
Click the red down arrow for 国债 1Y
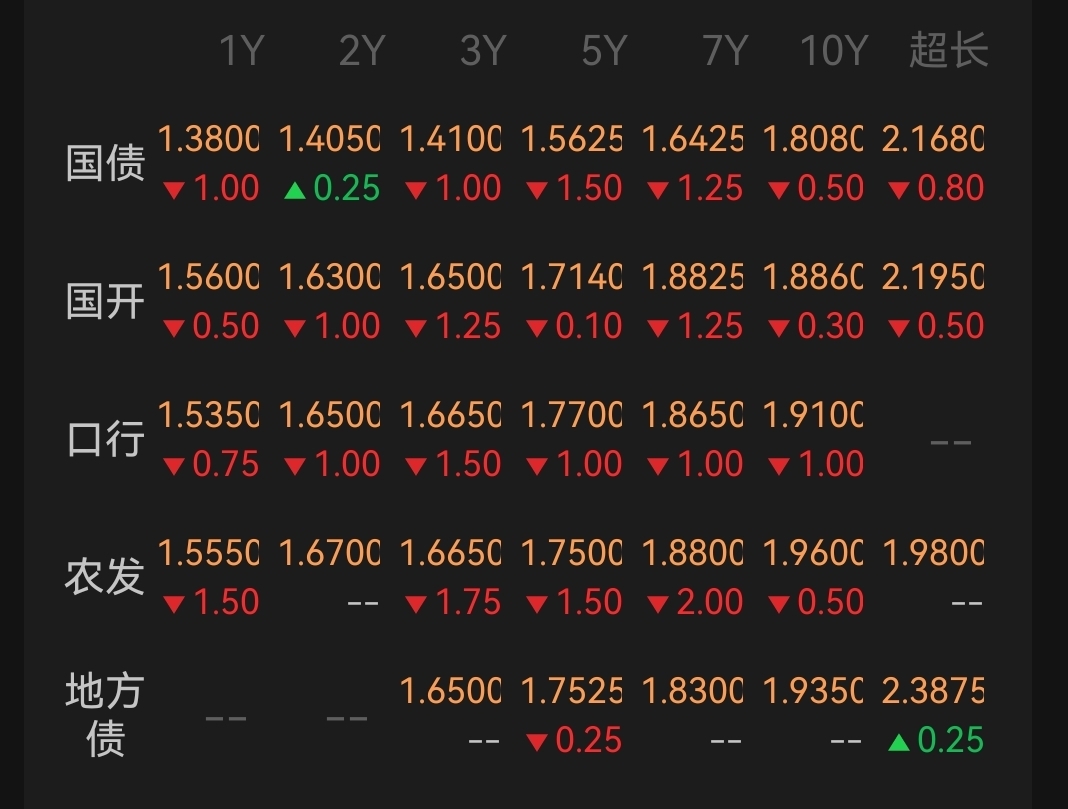174,189
